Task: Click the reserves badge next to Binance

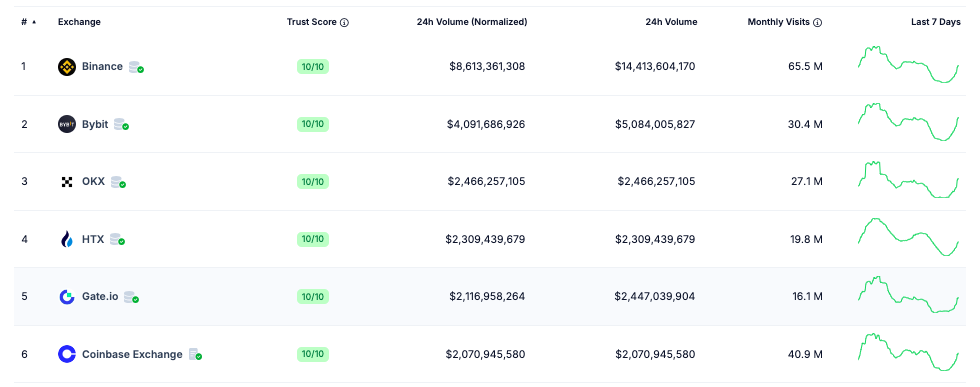Action: 136,67
